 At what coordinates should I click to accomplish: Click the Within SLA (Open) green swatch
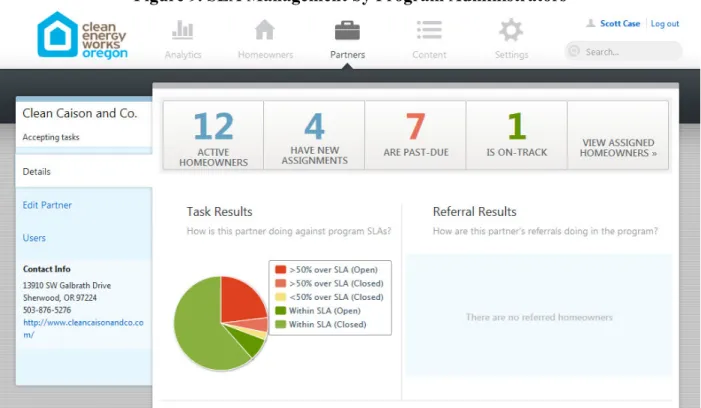pos(280,311)
